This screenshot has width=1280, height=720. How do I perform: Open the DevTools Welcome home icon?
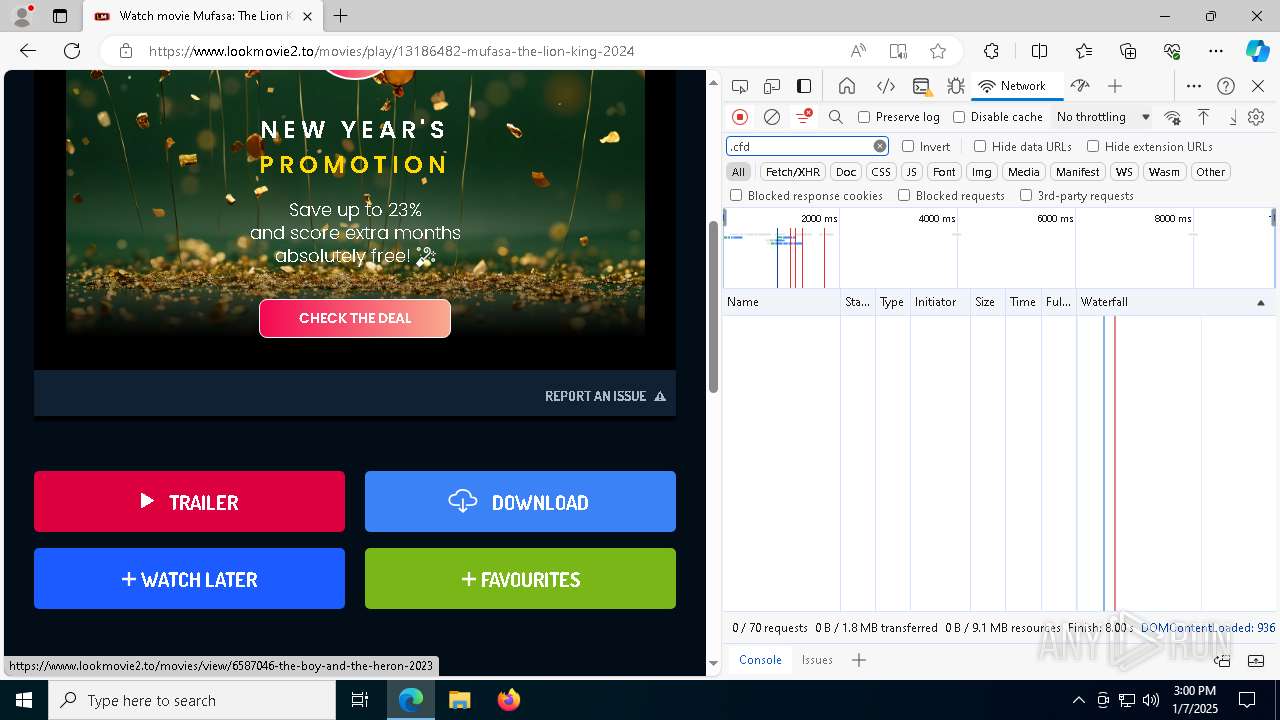(847, 86)
